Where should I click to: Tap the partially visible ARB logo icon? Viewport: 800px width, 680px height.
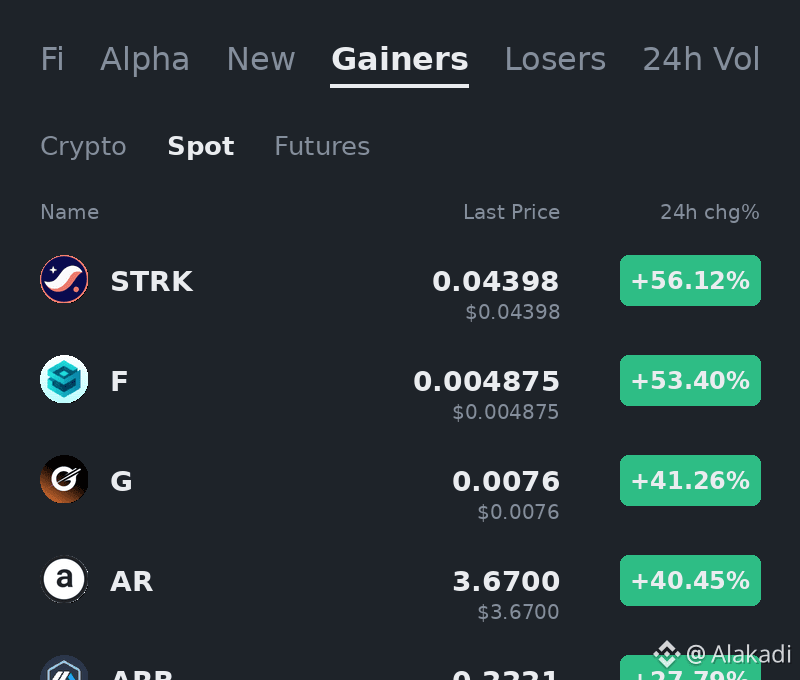[x=64, y=668]
